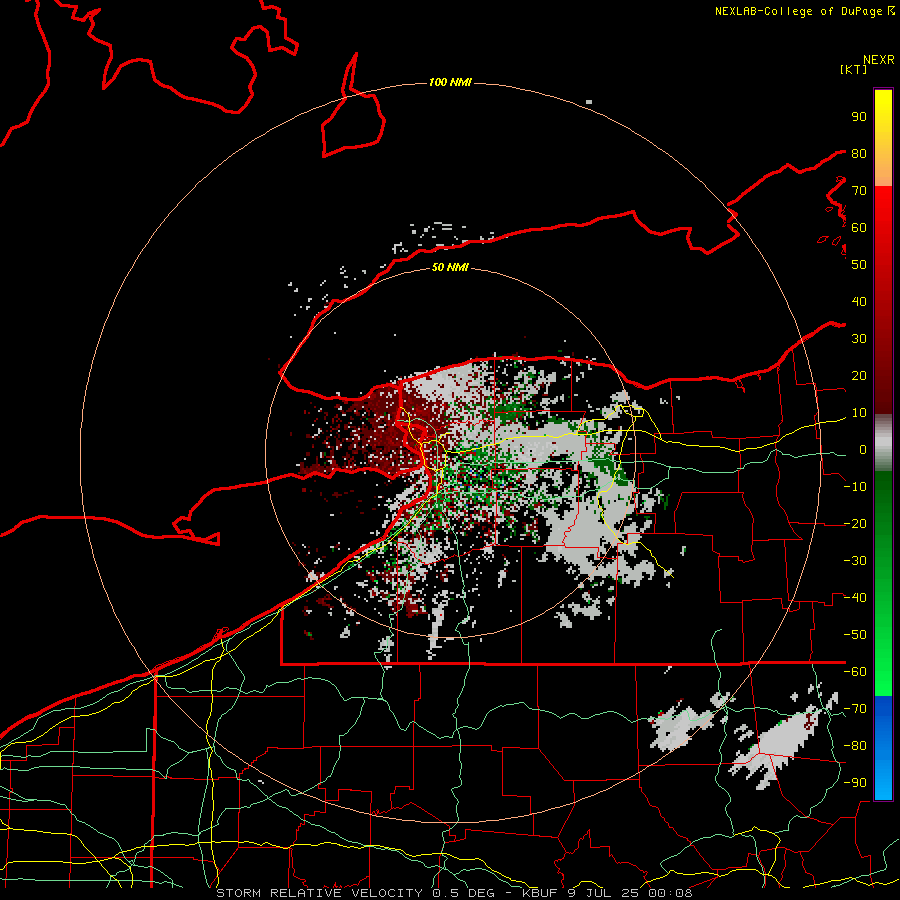Click the "NEXR" label above the scale
Screen dimensions: 900x900
(879, 60)
